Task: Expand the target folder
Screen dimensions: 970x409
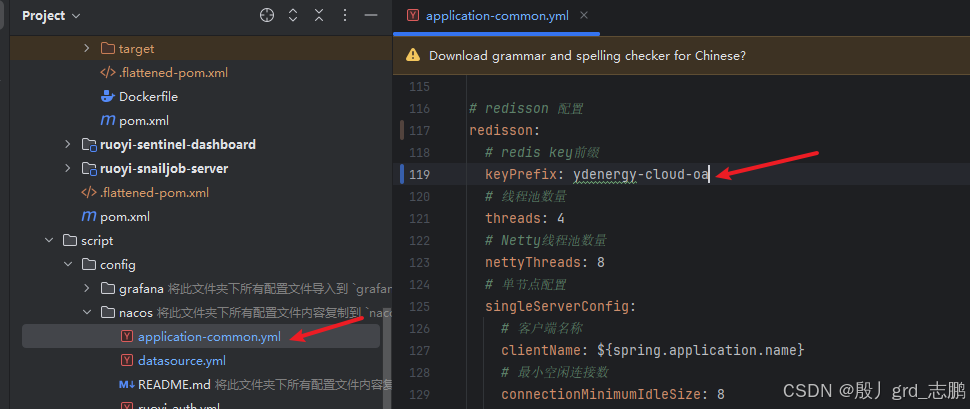Action: point(87,48)
